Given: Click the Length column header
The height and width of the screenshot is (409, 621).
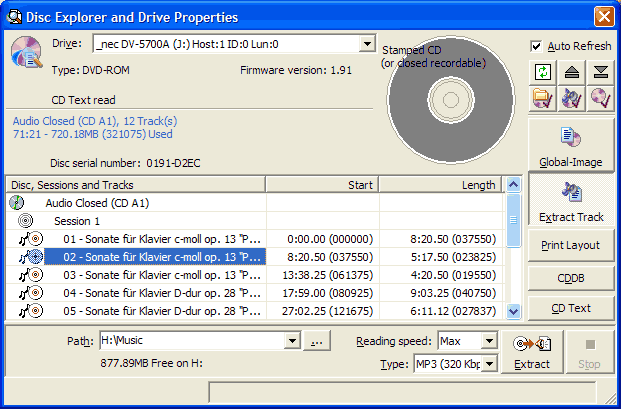Looking at the screenshot, I should [x=440, y=185].
